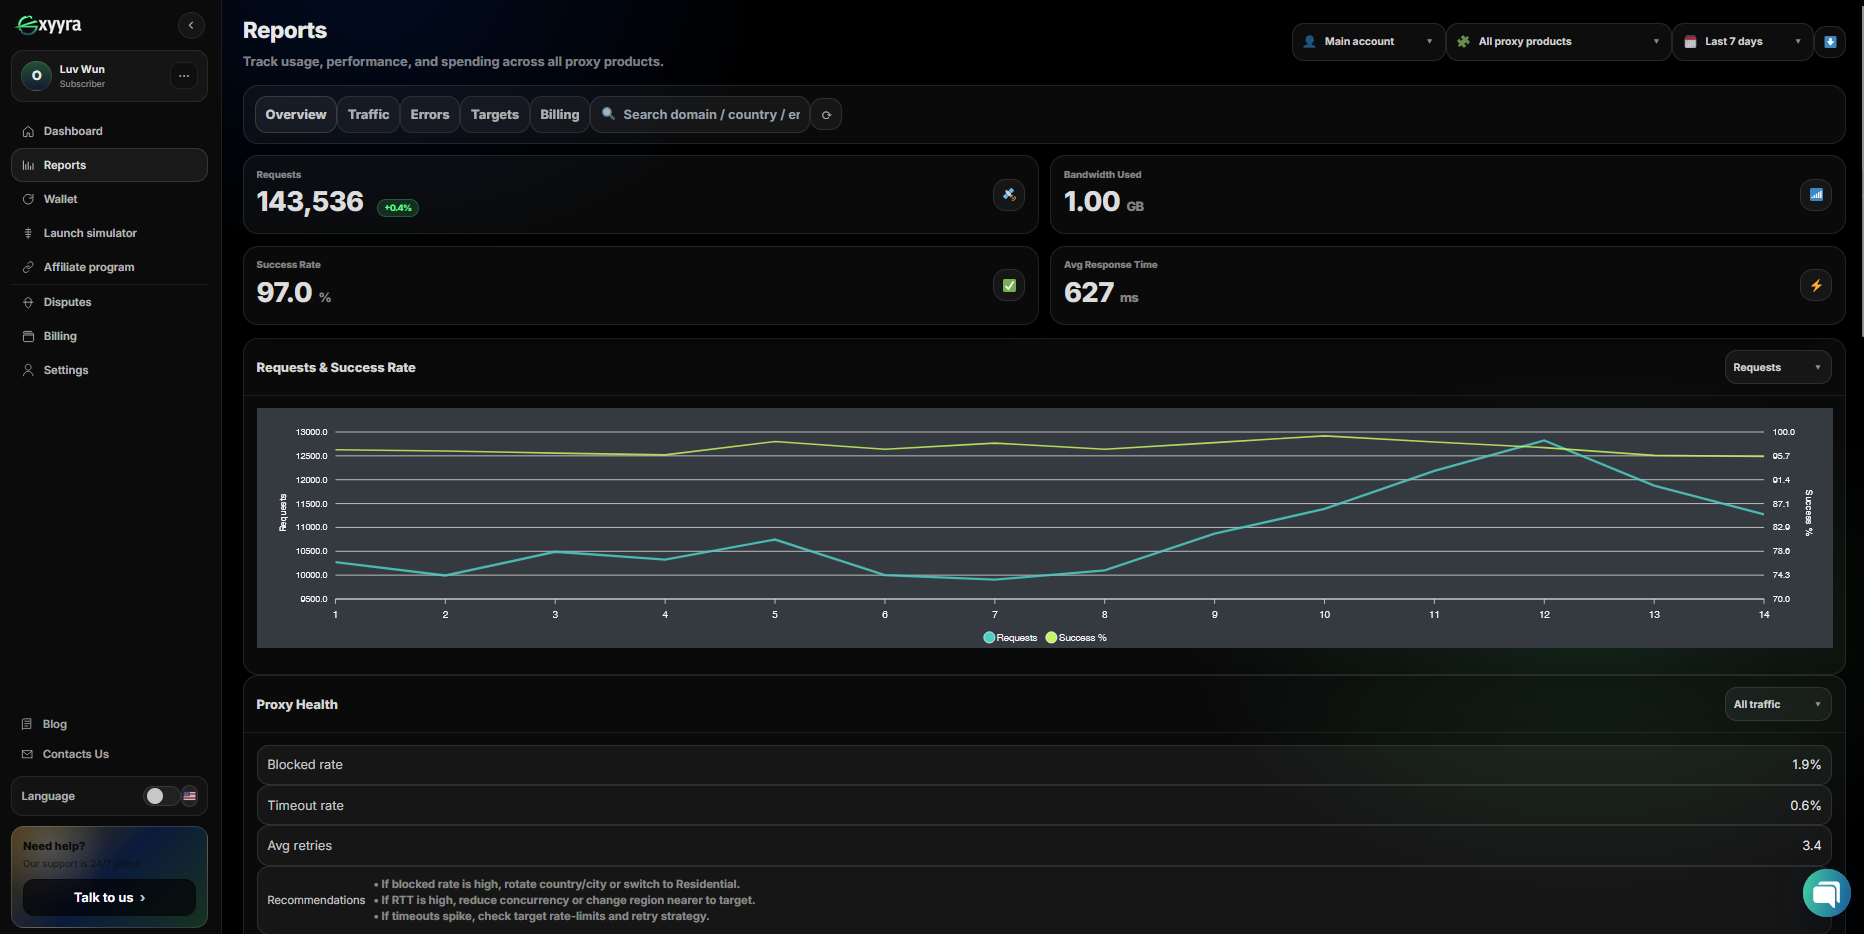Expand the All proxy products dropdown
The width and height of the screenshot is (1864, 934).
[1557, 42]
